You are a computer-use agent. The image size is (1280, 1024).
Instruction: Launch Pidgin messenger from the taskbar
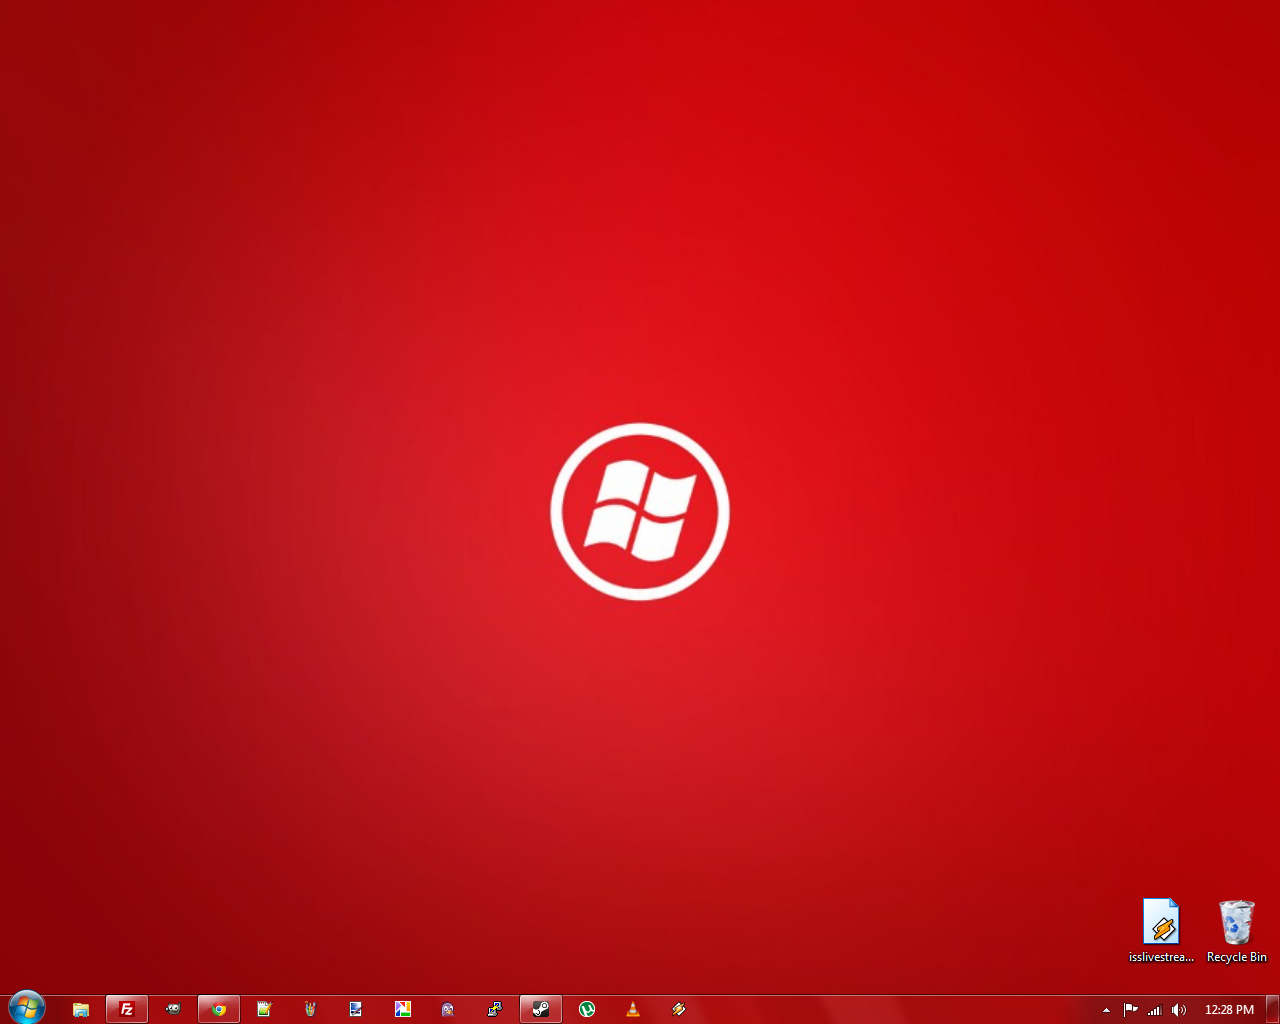click(x=448, y=1009)
